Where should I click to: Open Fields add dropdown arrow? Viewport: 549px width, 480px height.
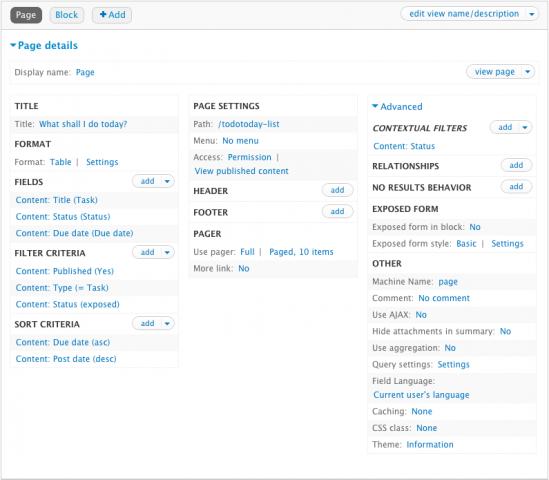167,181
